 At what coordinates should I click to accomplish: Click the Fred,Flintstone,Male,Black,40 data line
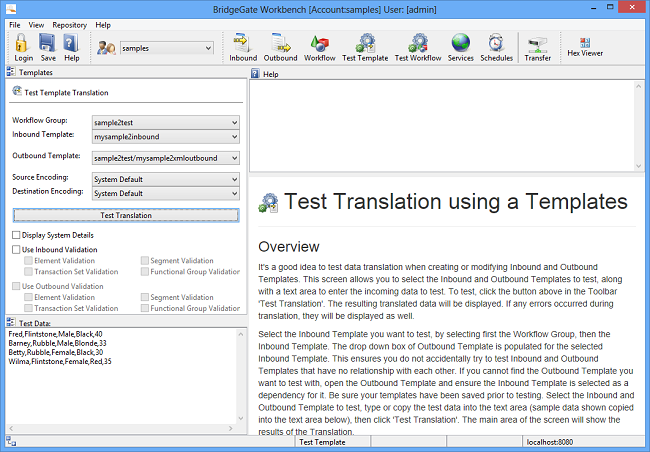click(x=55, y=334)
